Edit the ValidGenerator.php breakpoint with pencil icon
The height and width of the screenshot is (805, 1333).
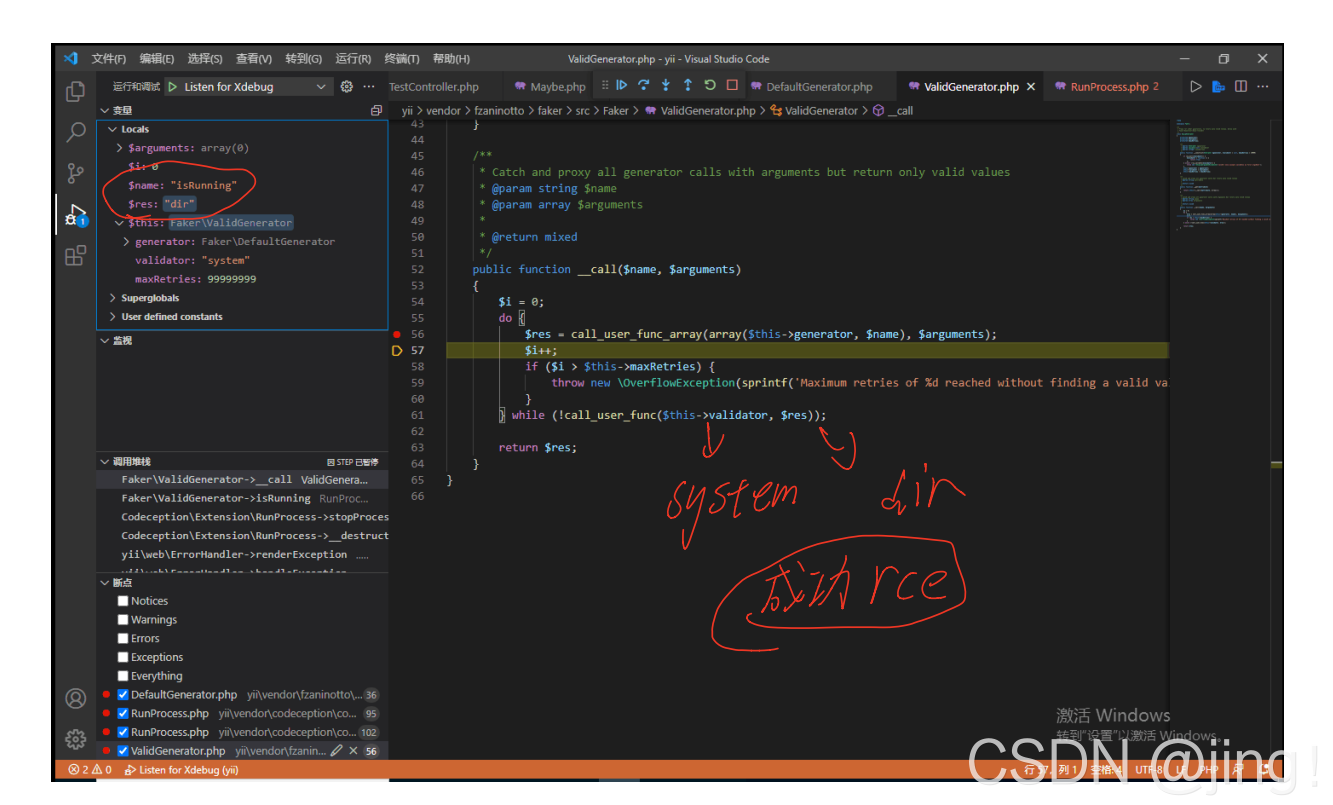(337, 750)
